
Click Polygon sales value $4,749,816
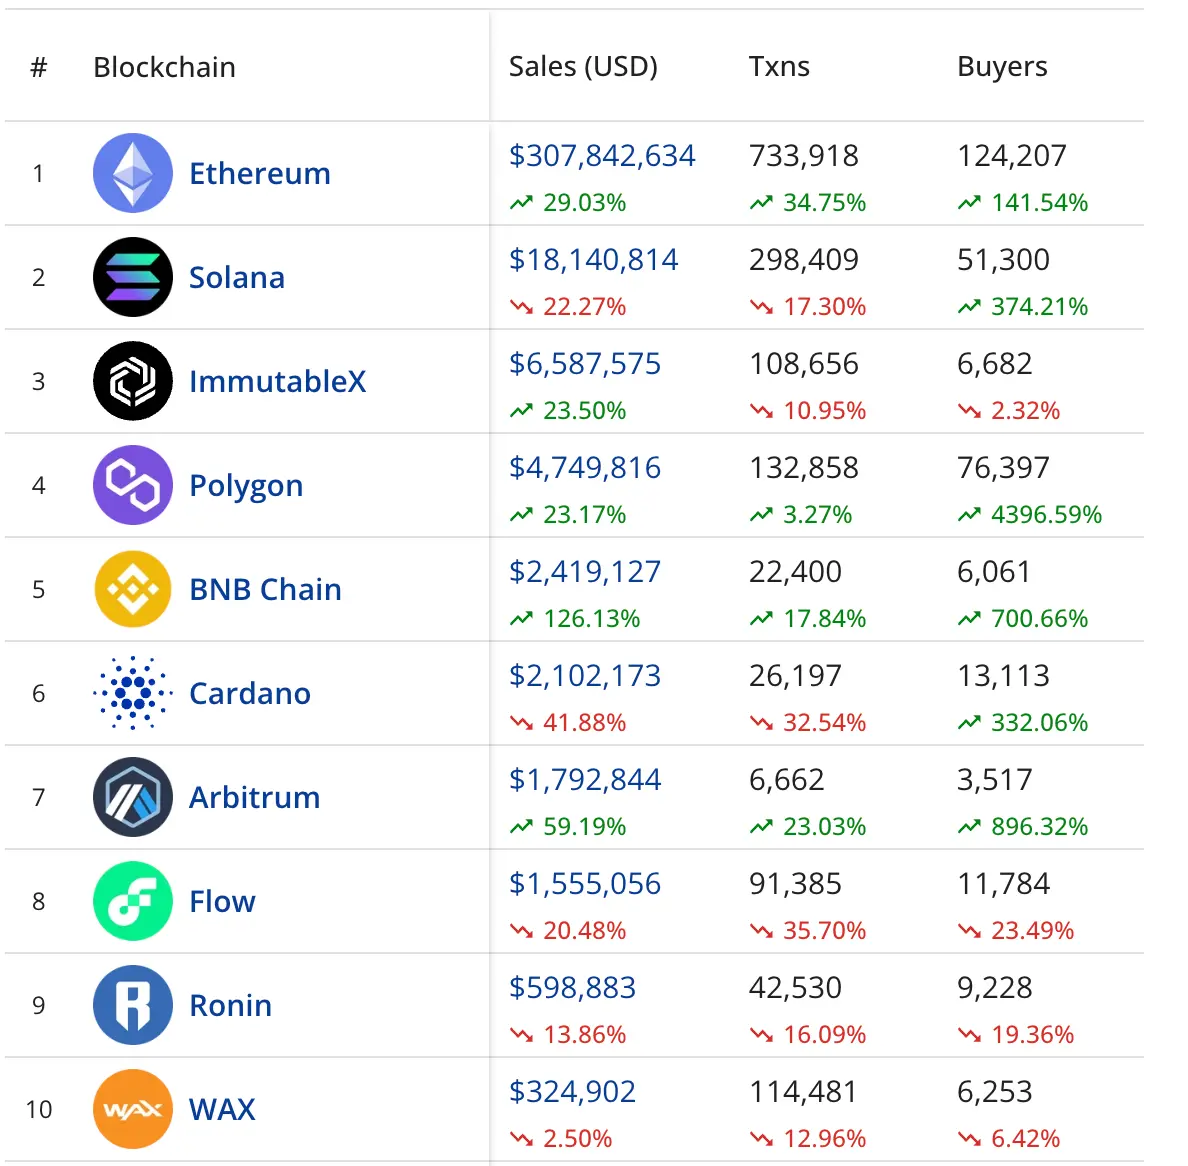[585, 467]
